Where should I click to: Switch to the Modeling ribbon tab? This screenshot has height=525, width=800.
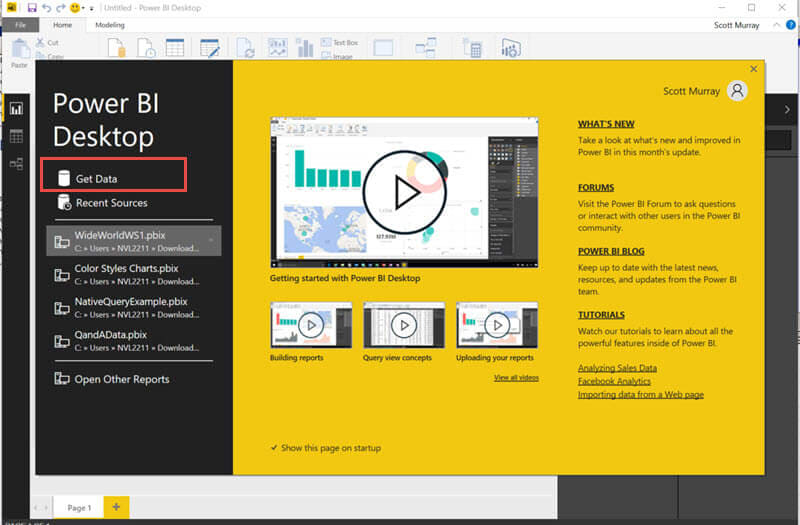click(110, 24)
